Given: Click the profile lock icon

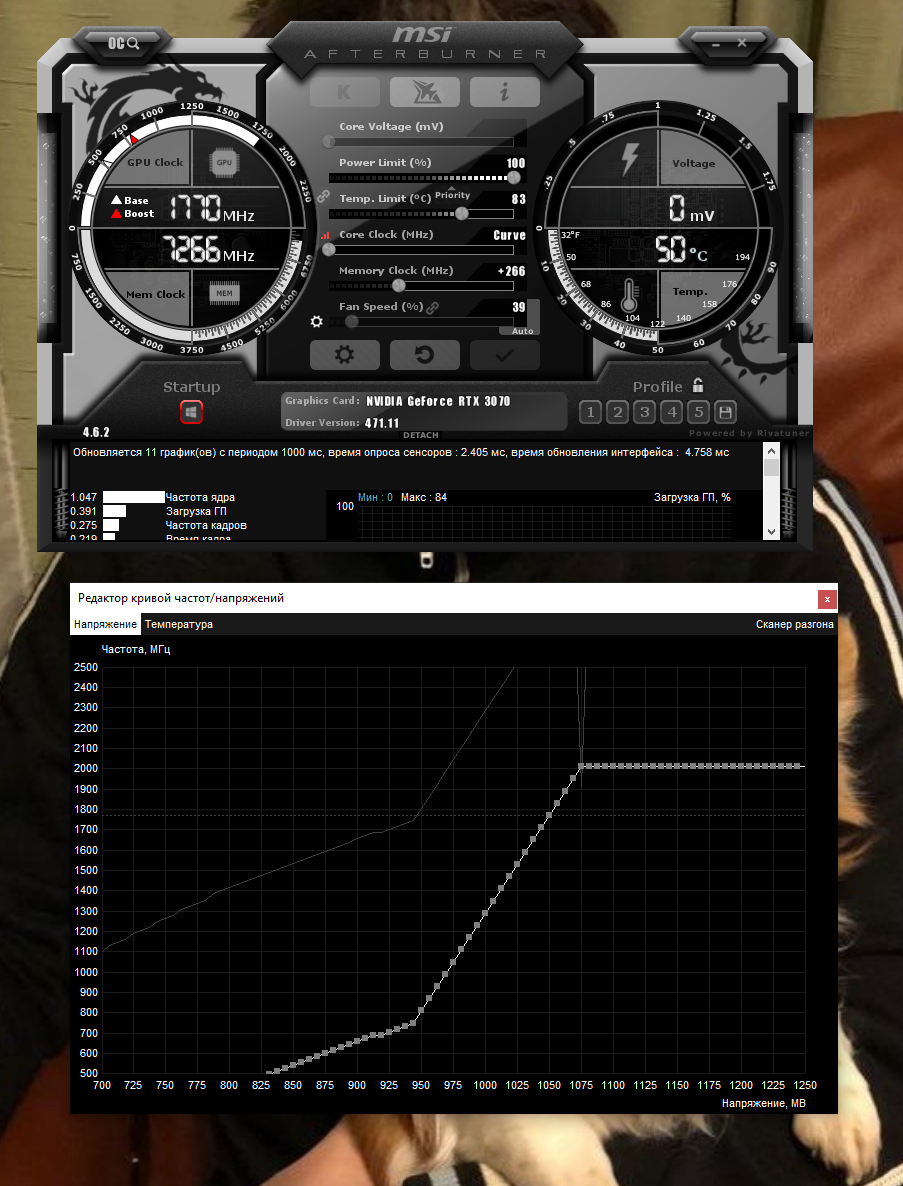Looking at the screenshot, I should [x=698, y=385].
